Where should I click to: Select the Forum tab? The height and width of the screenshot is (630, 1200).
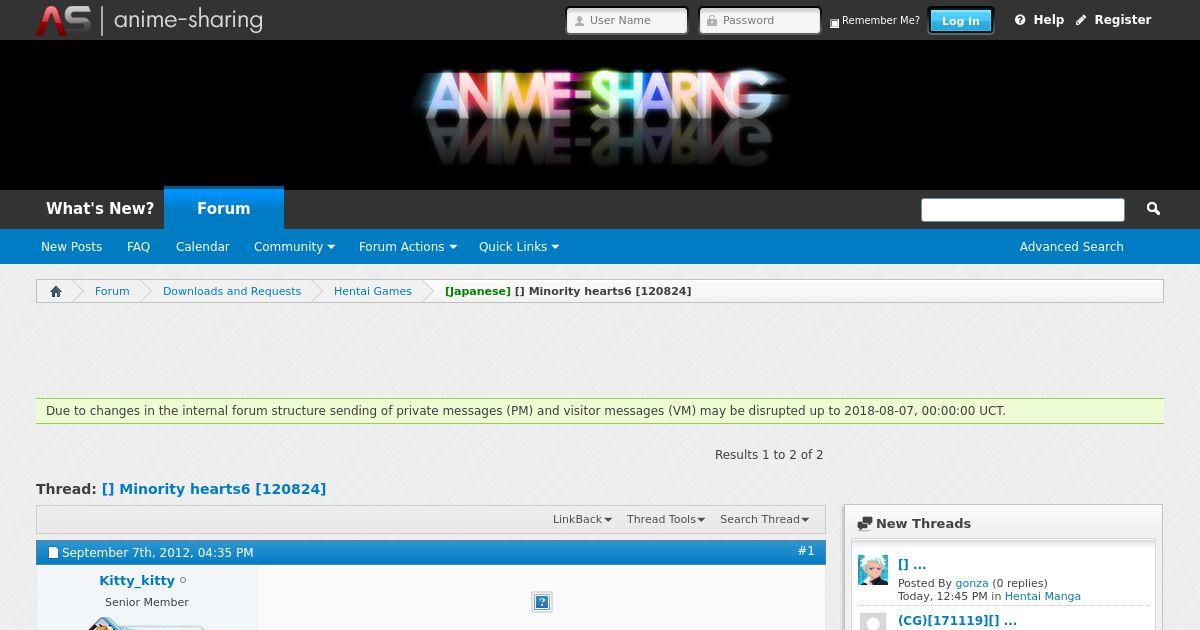pos(224,208)
